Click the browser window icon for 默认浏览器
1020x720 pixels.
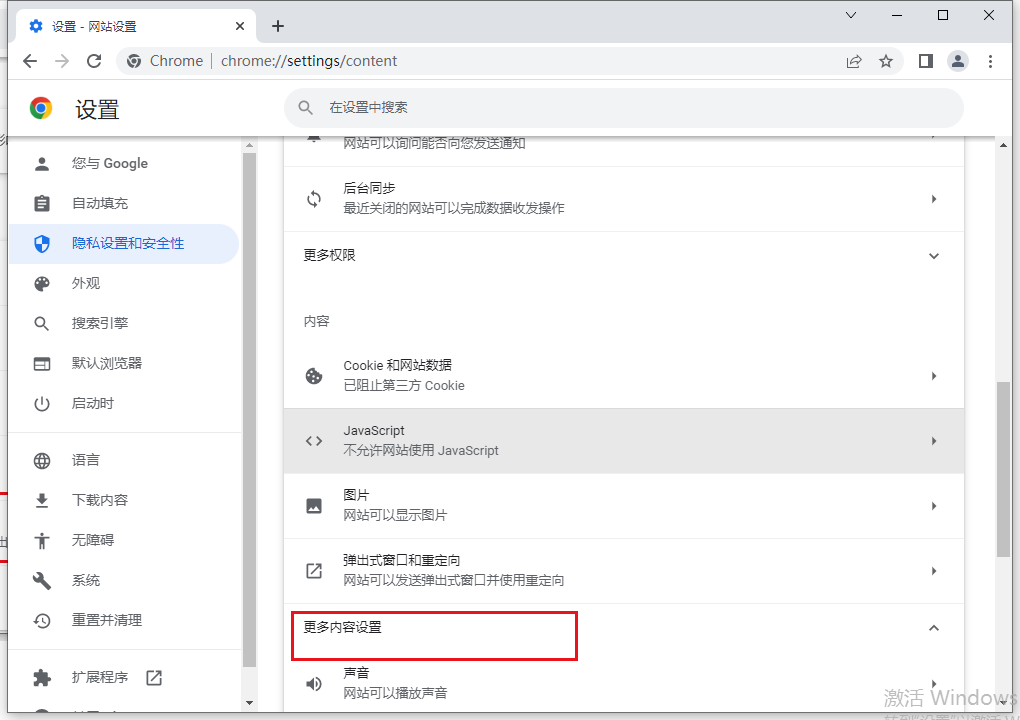(x=42, y=364)
